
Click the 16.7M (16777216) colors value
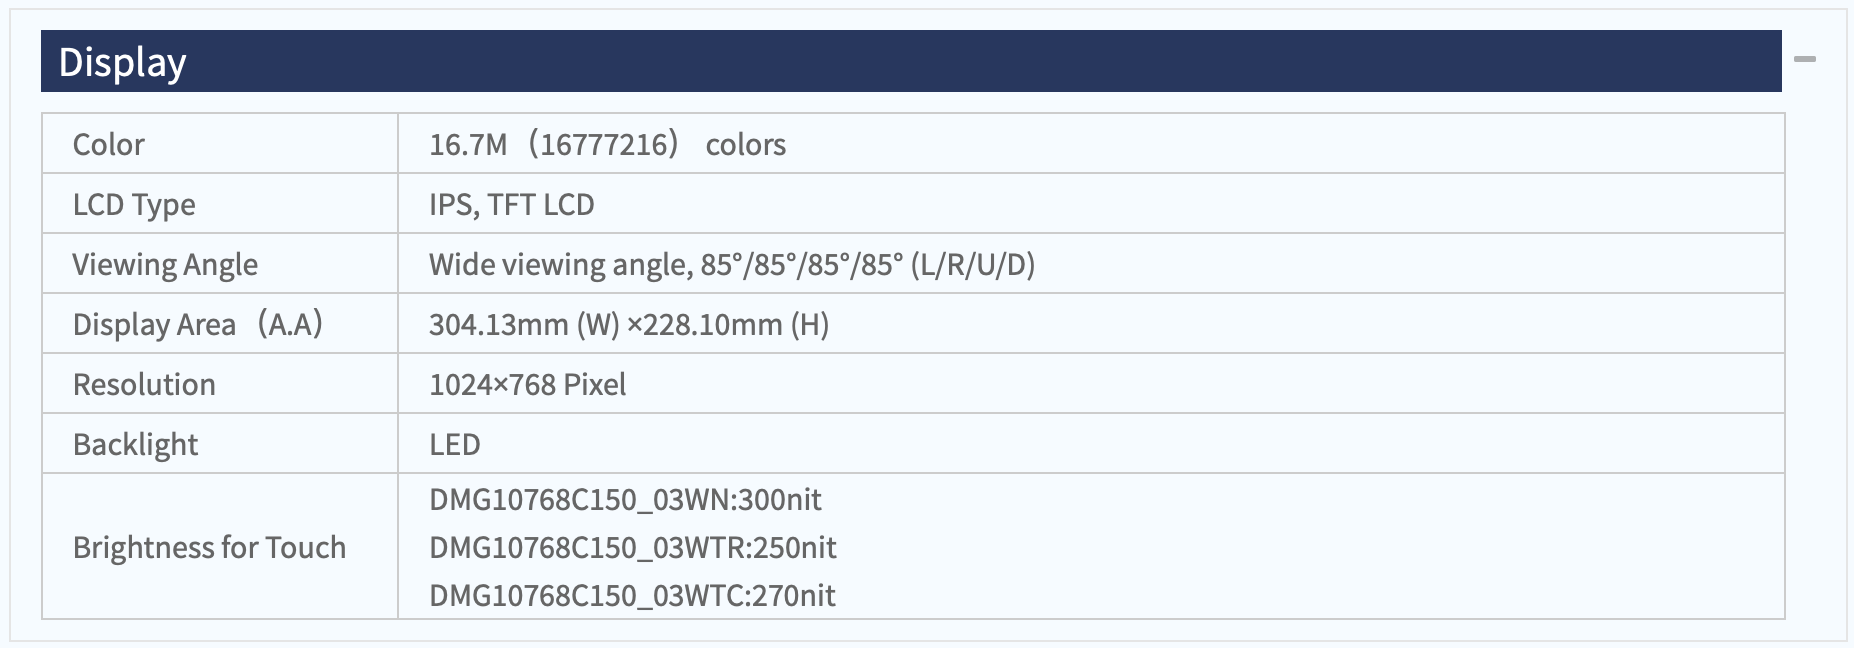pyautogui.click(x=607, y=144)
